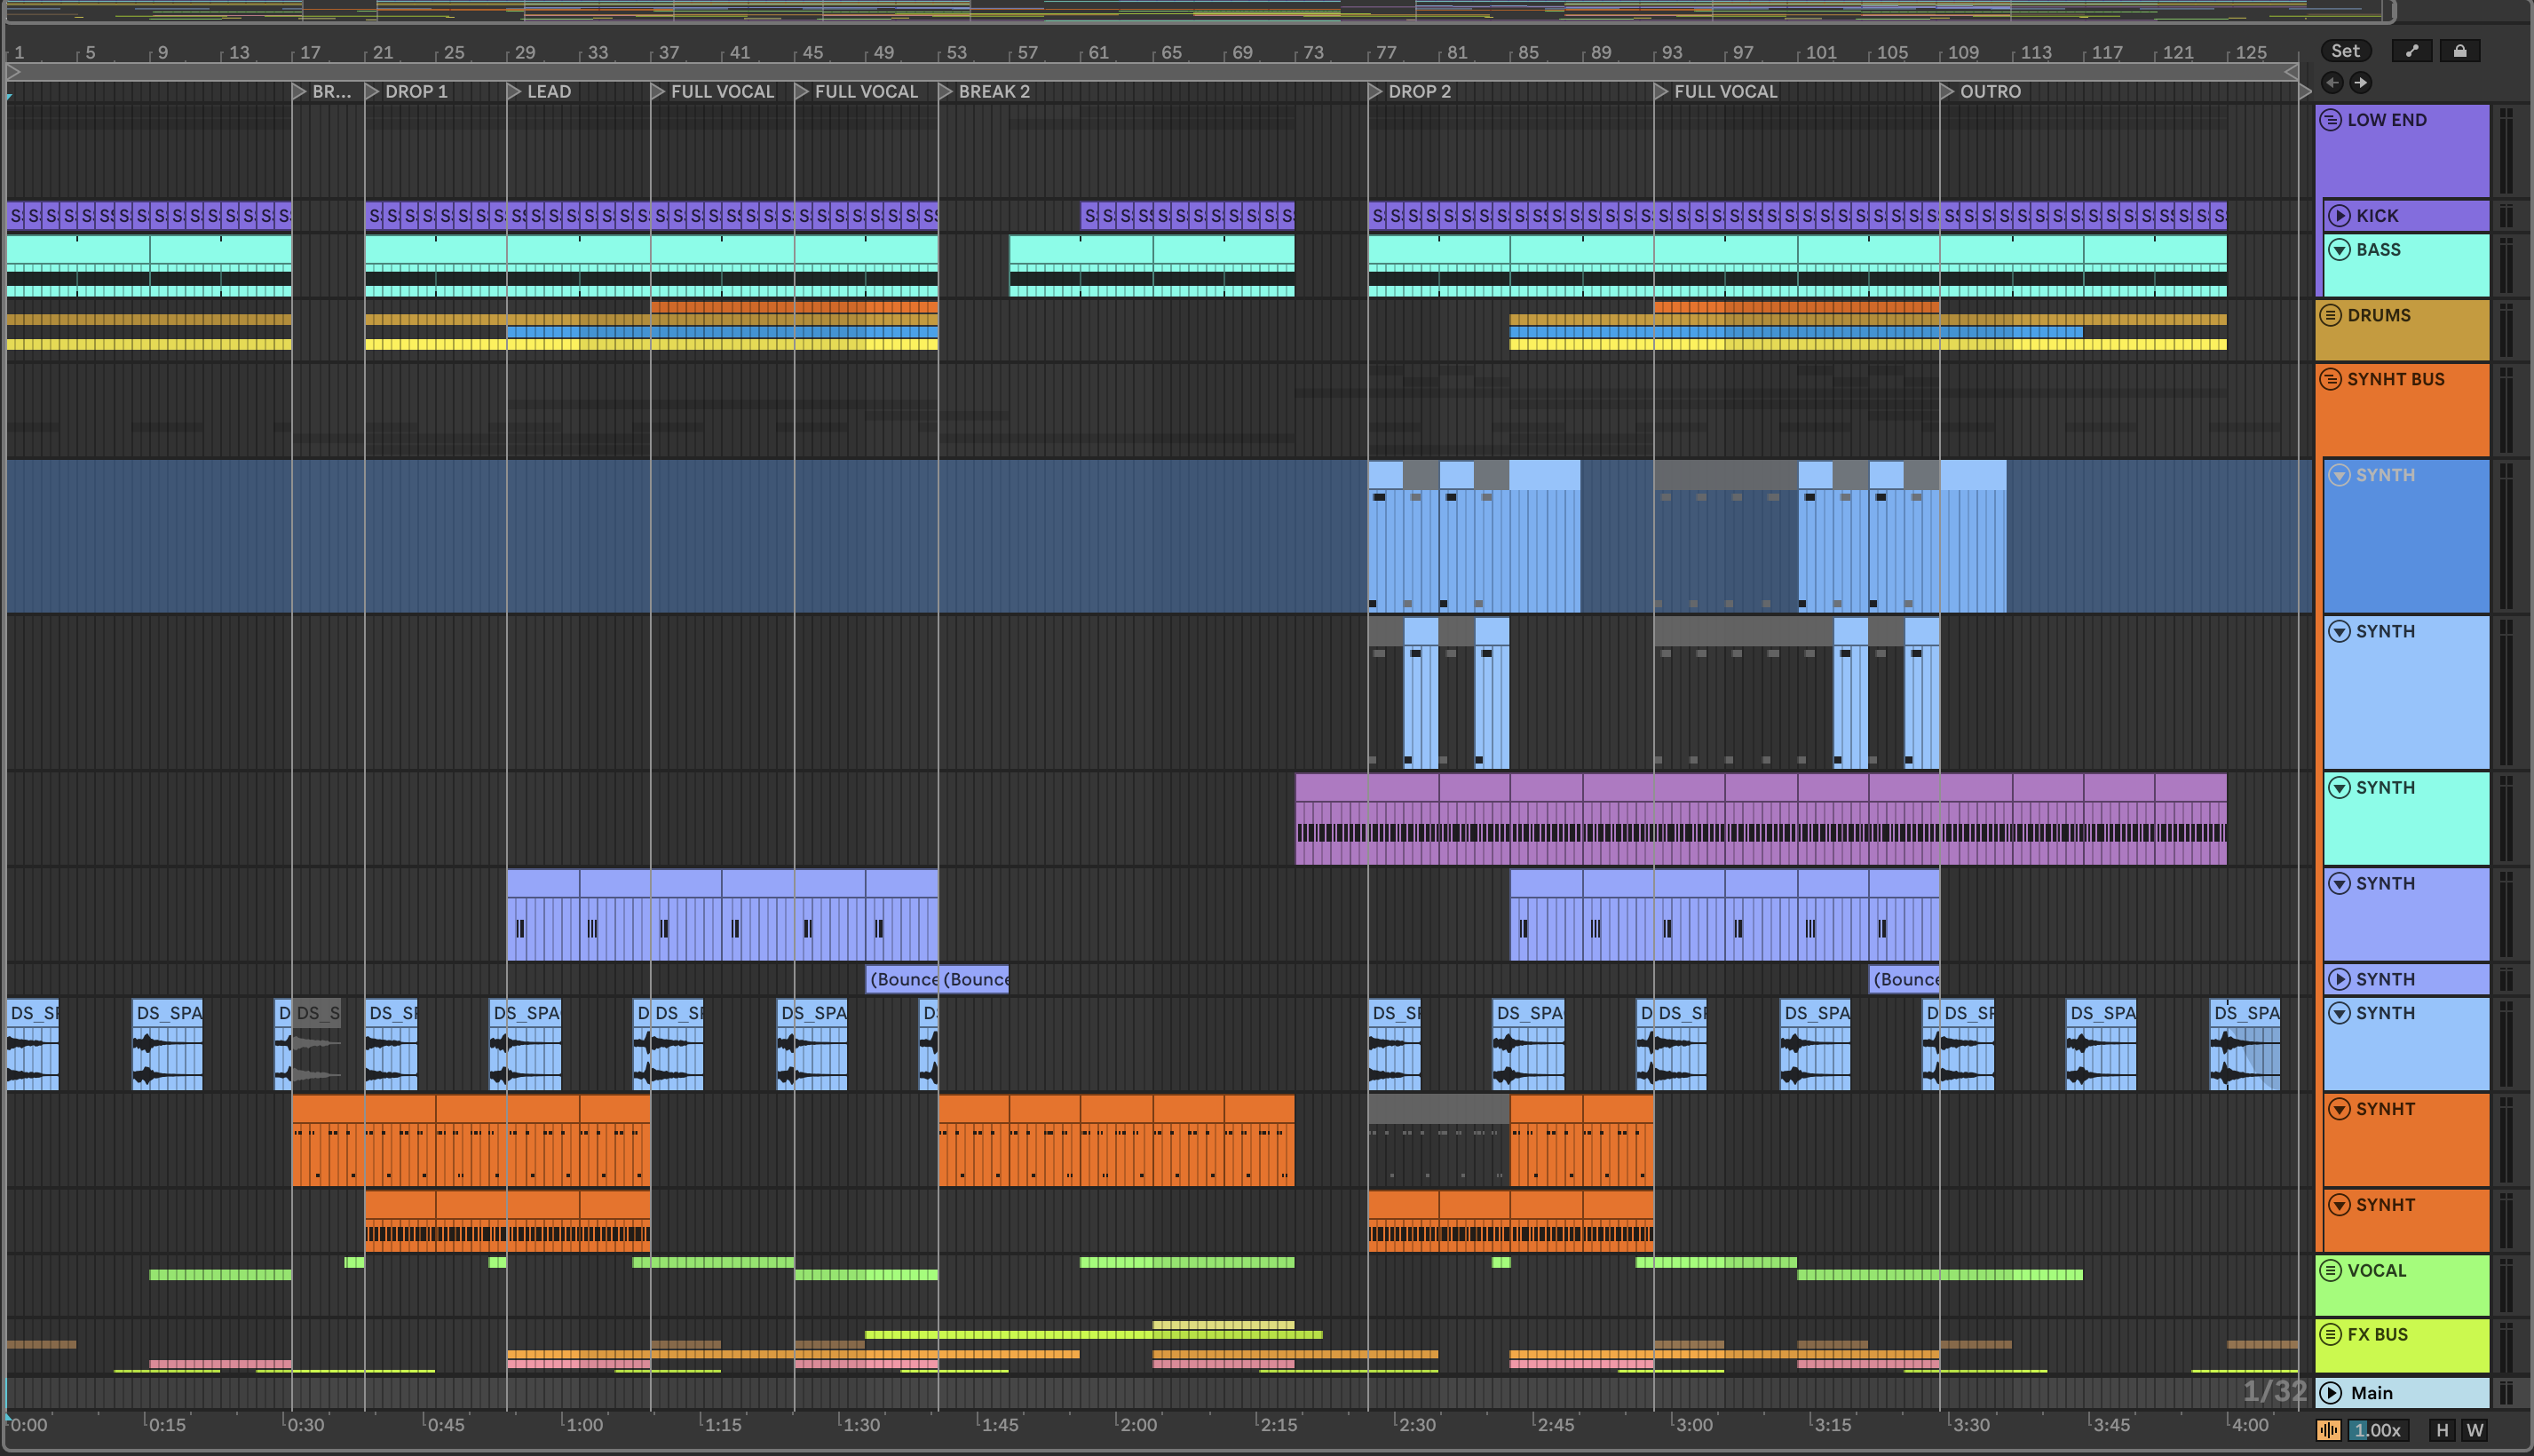This screenshot has width=2534, height=1456.
Task: Unfold the Main track
Action: pyautogui.click(x=2331, y=1393)
